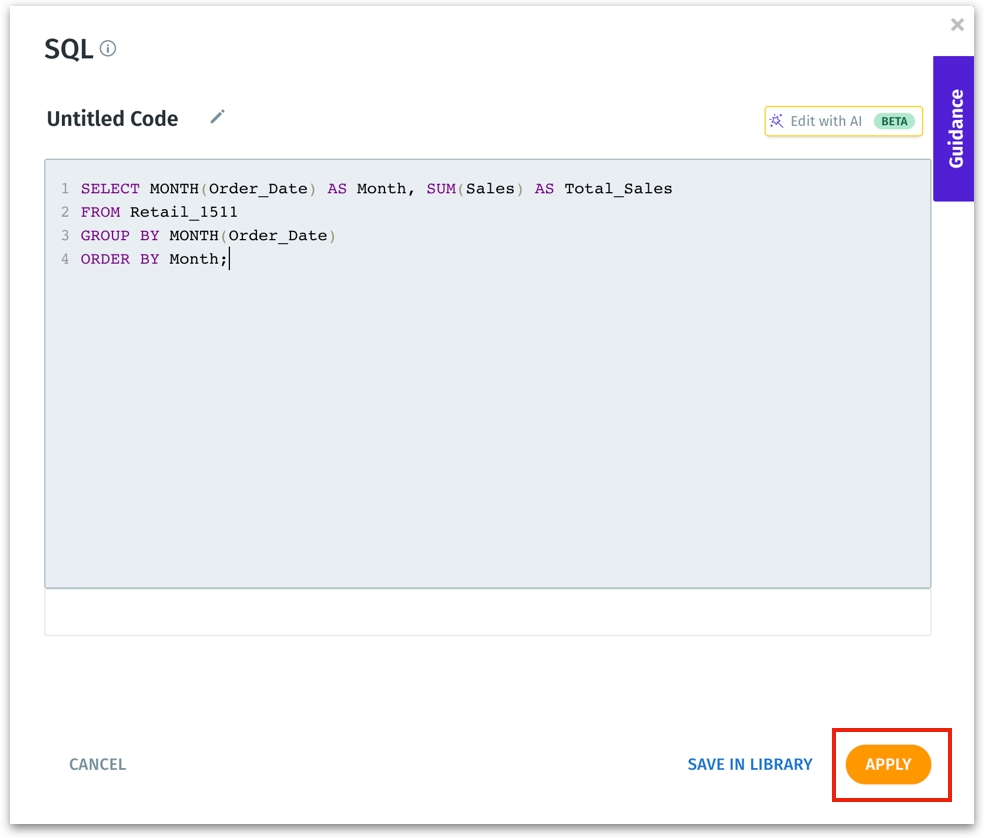
Task: Select line number 2 in the gutter
Action: pos(64,212)
